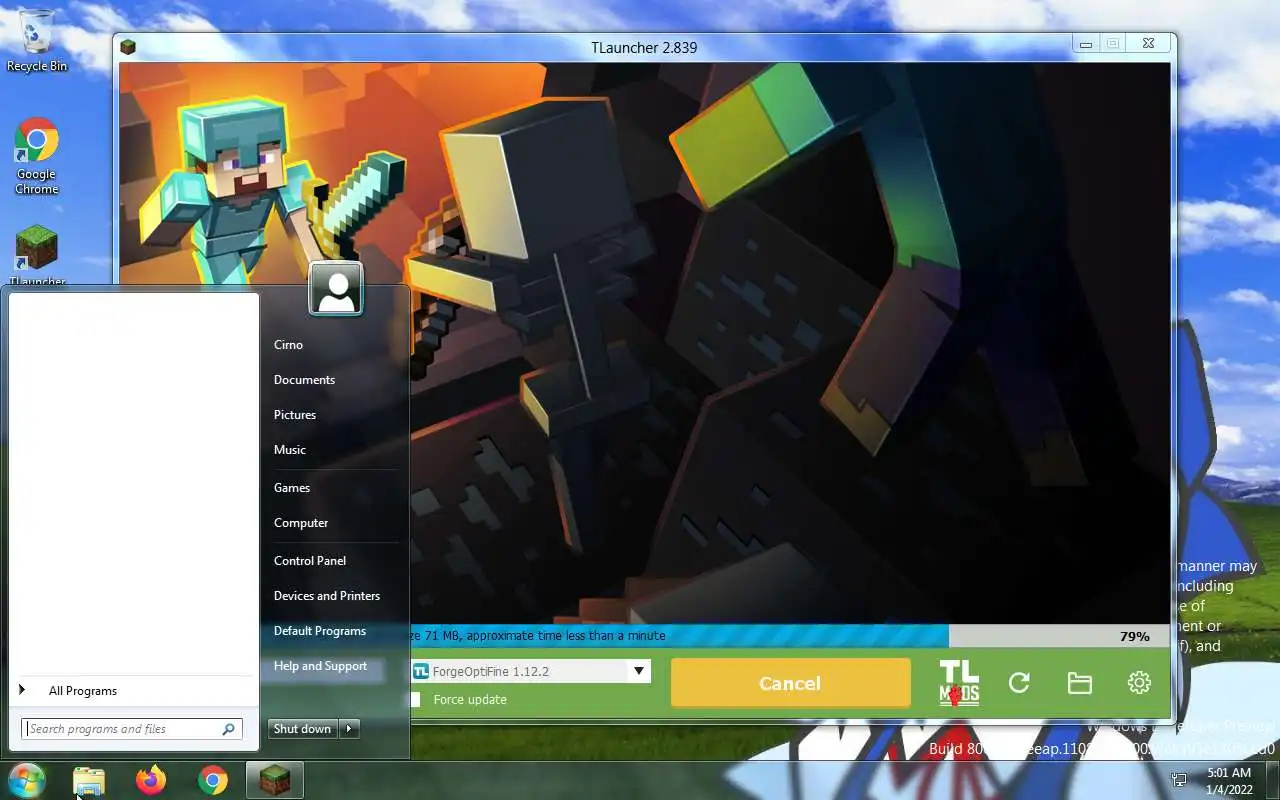Open Help and Support from Start menu
The image size is (1280, 800).
320,665
